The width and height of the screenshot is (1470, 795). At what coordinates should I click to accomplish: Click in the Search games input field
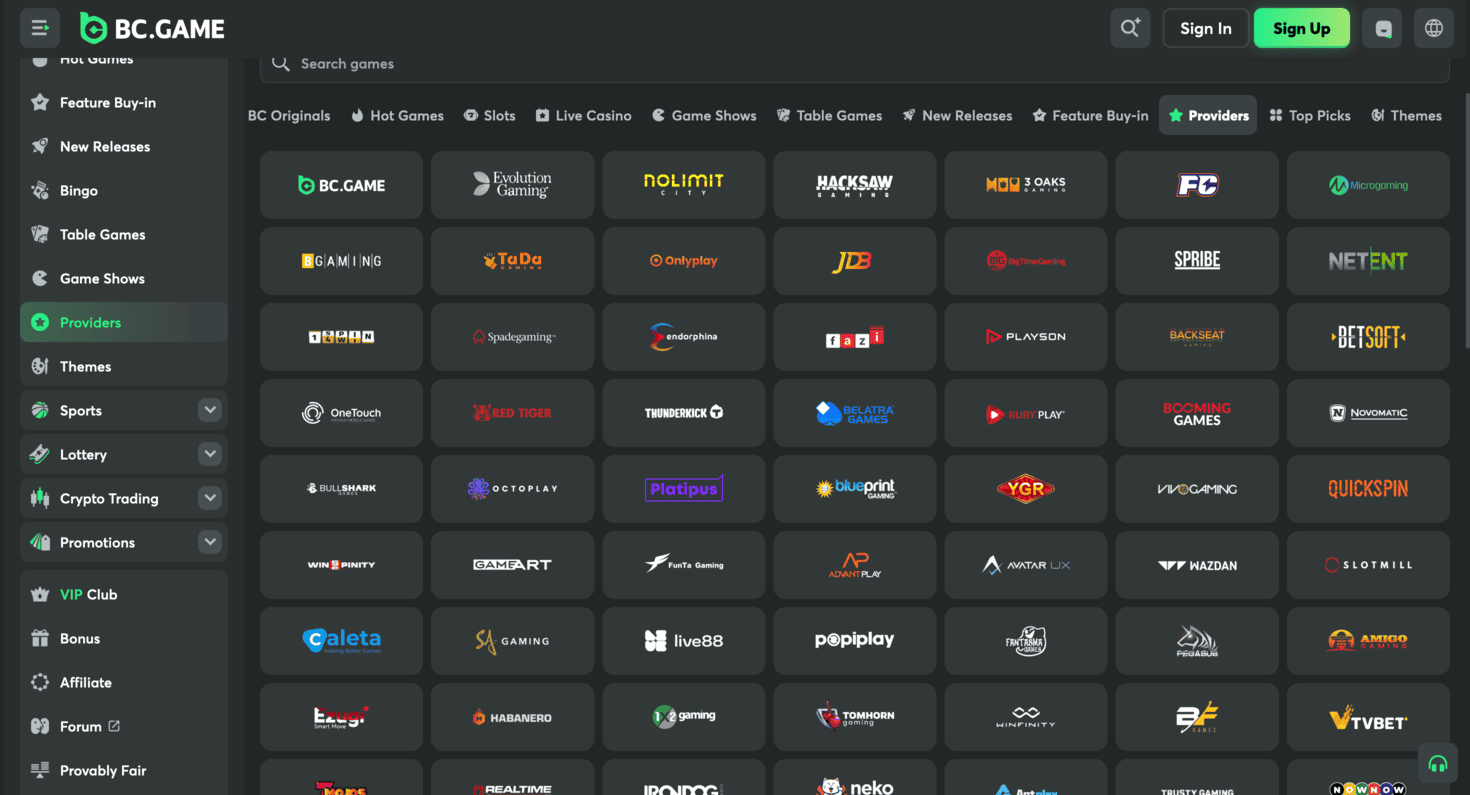(x=855, y=63)
